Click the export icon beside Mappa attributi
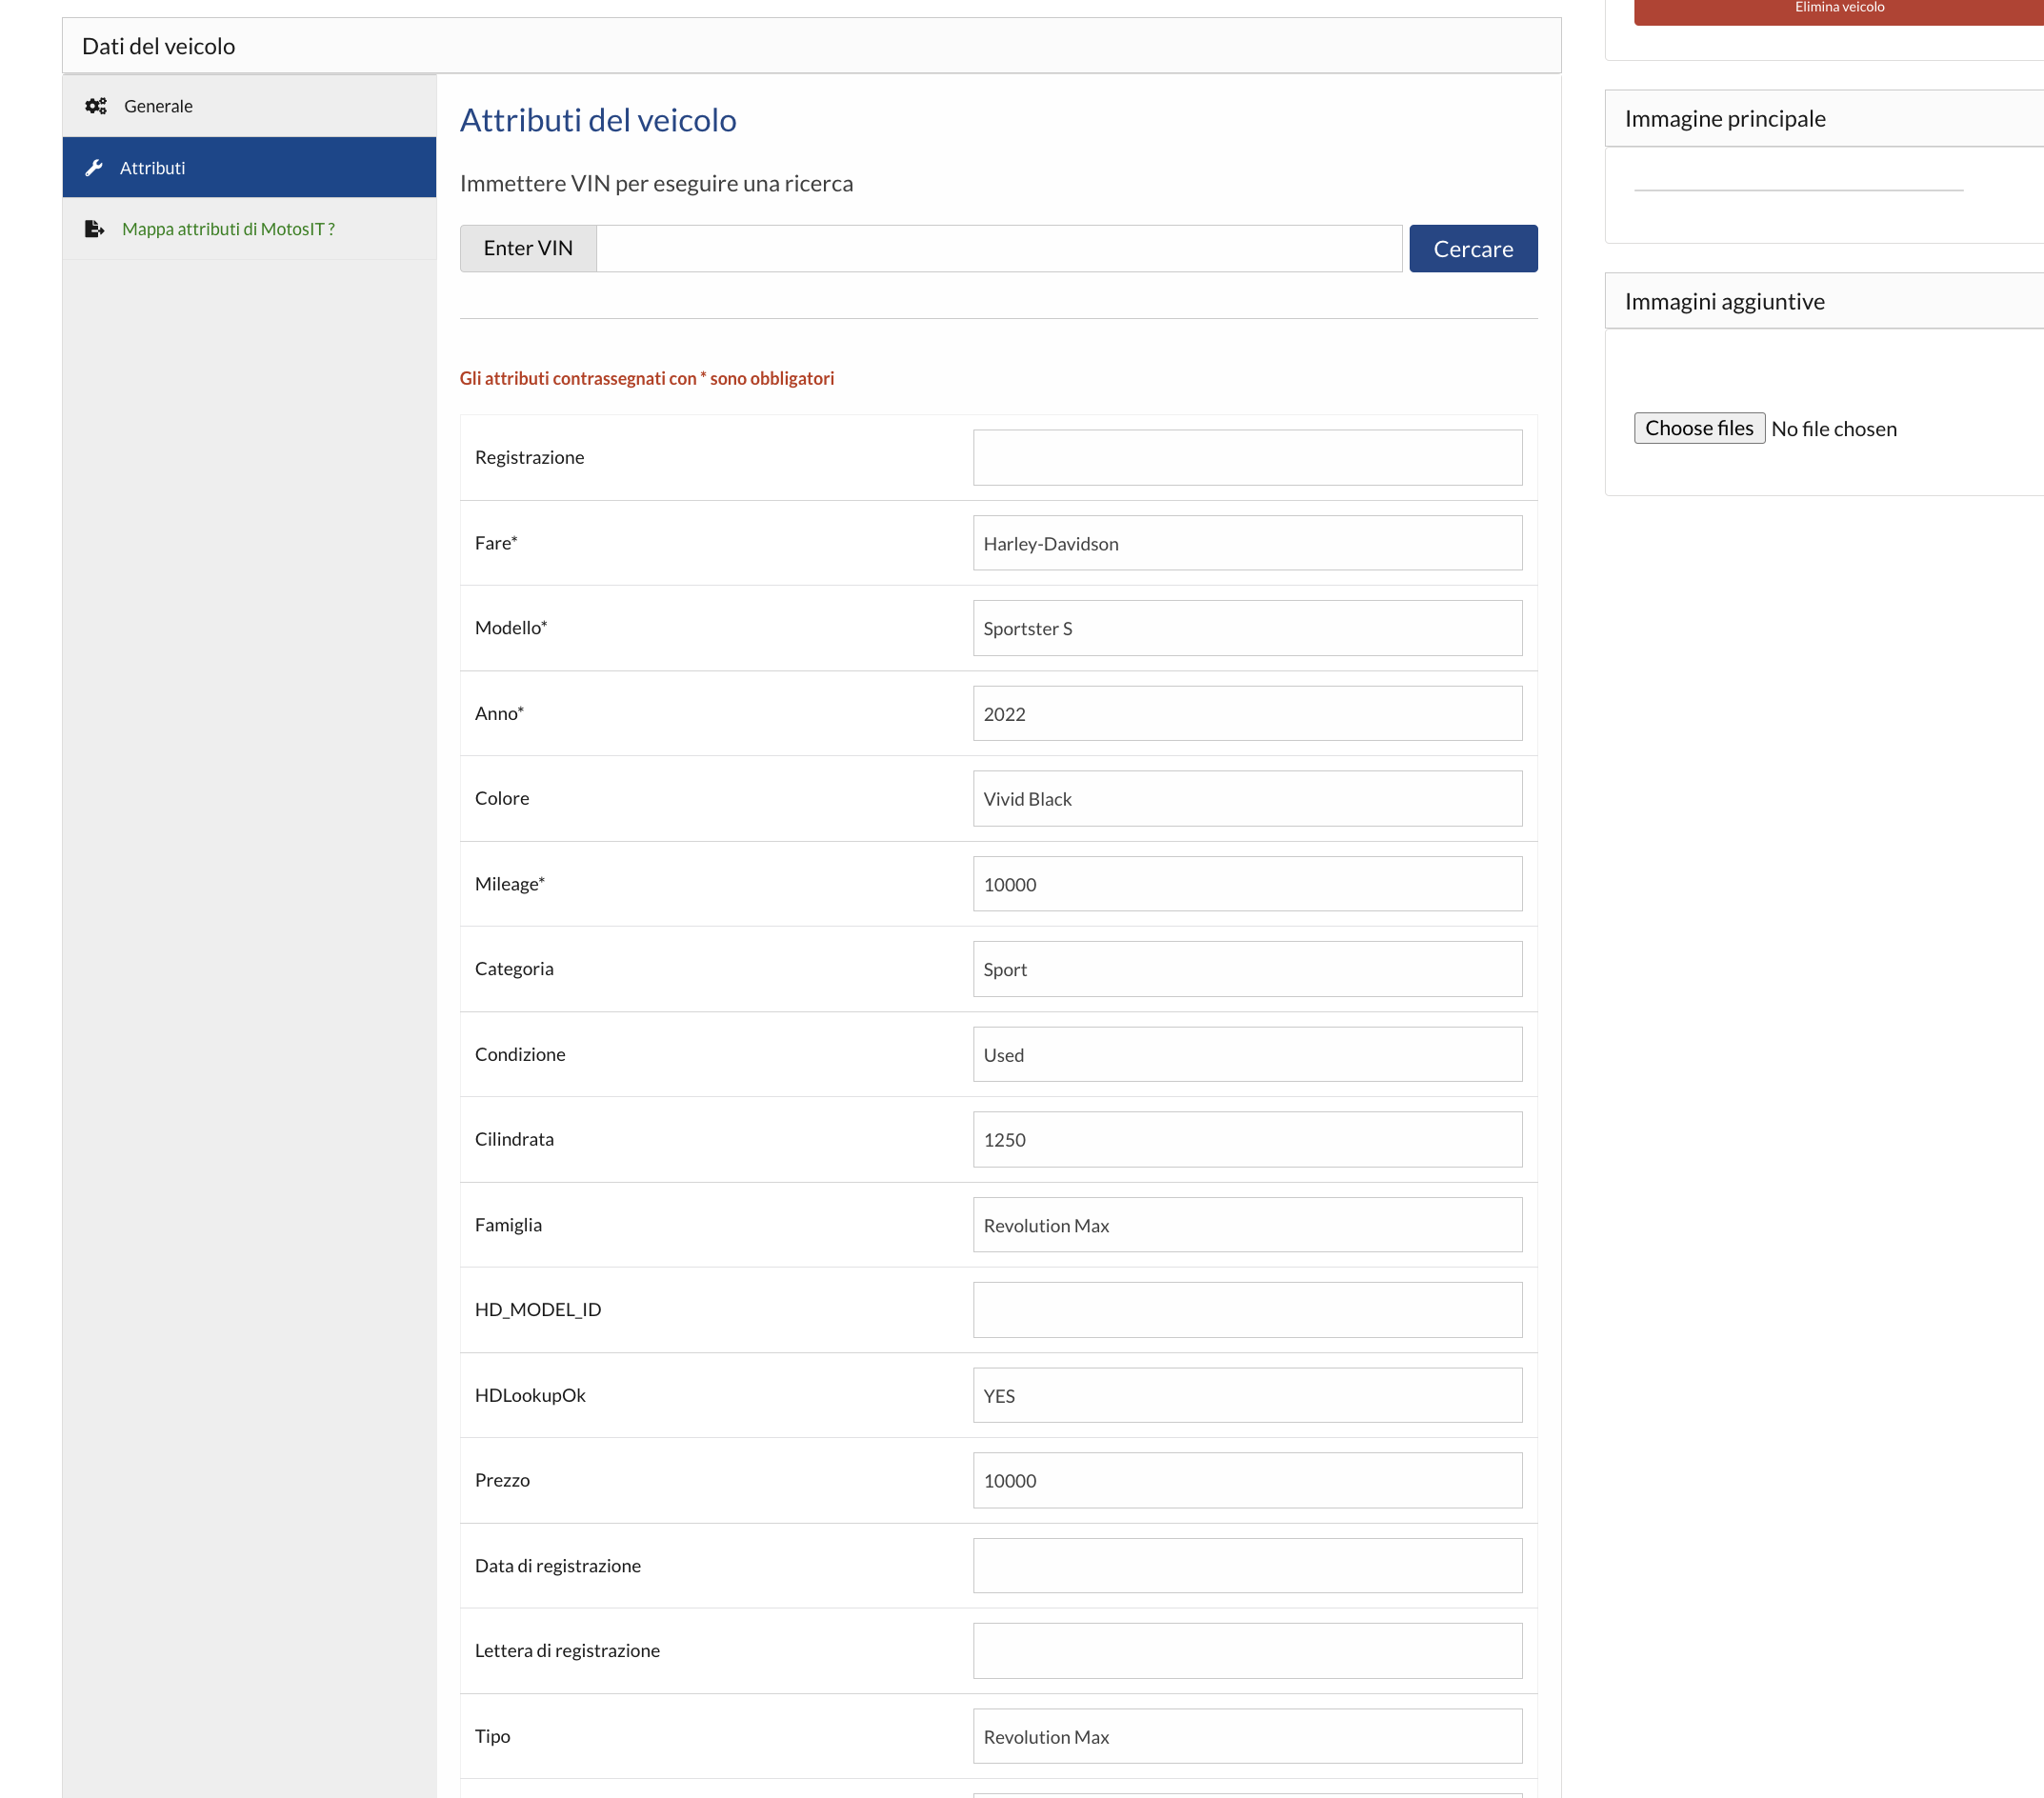Screen dimensions: 2044x1798 tap(95, 228)
